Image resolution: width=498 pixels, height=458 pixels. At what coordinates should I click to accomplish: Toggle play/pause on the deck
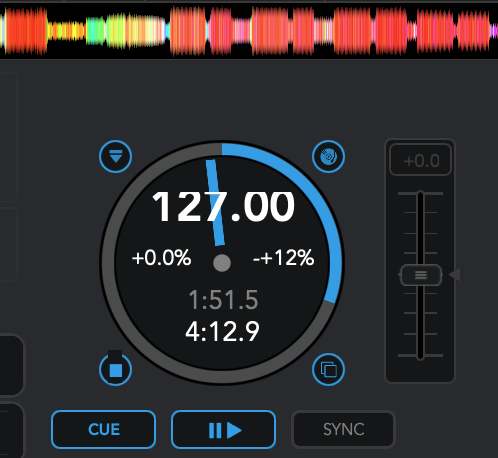223,429
